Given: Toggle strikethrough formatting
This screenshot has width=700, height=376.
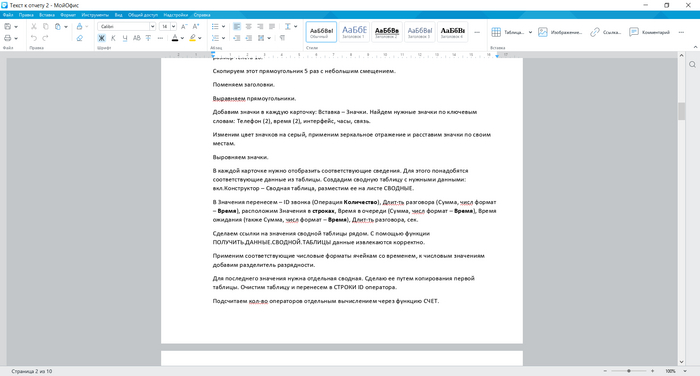Looking at the screenshot, I should (x=148, y=38).
